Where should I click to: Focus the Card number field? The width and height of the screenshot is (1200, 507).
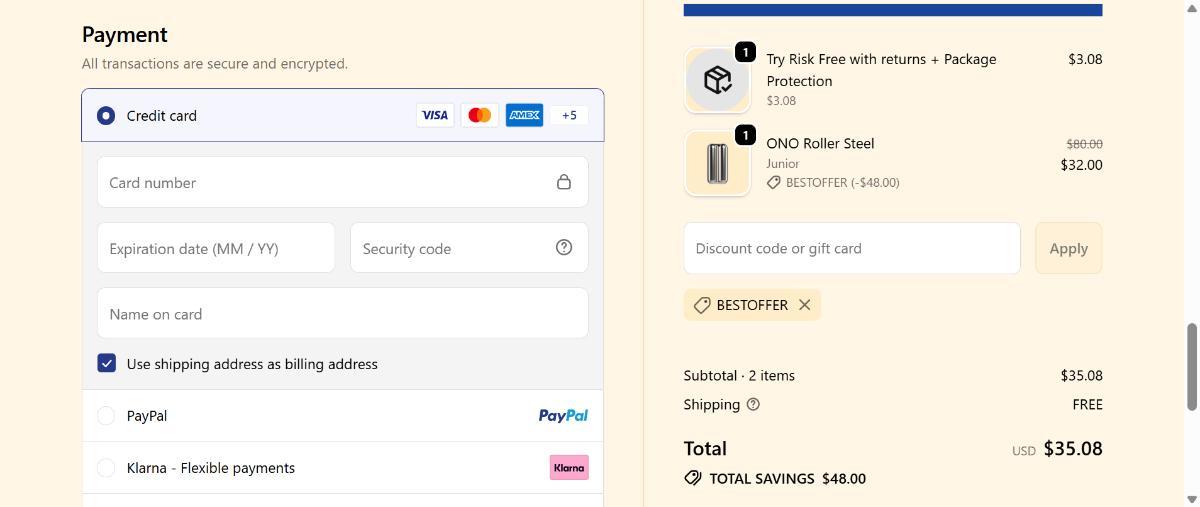tap(325, 182)
